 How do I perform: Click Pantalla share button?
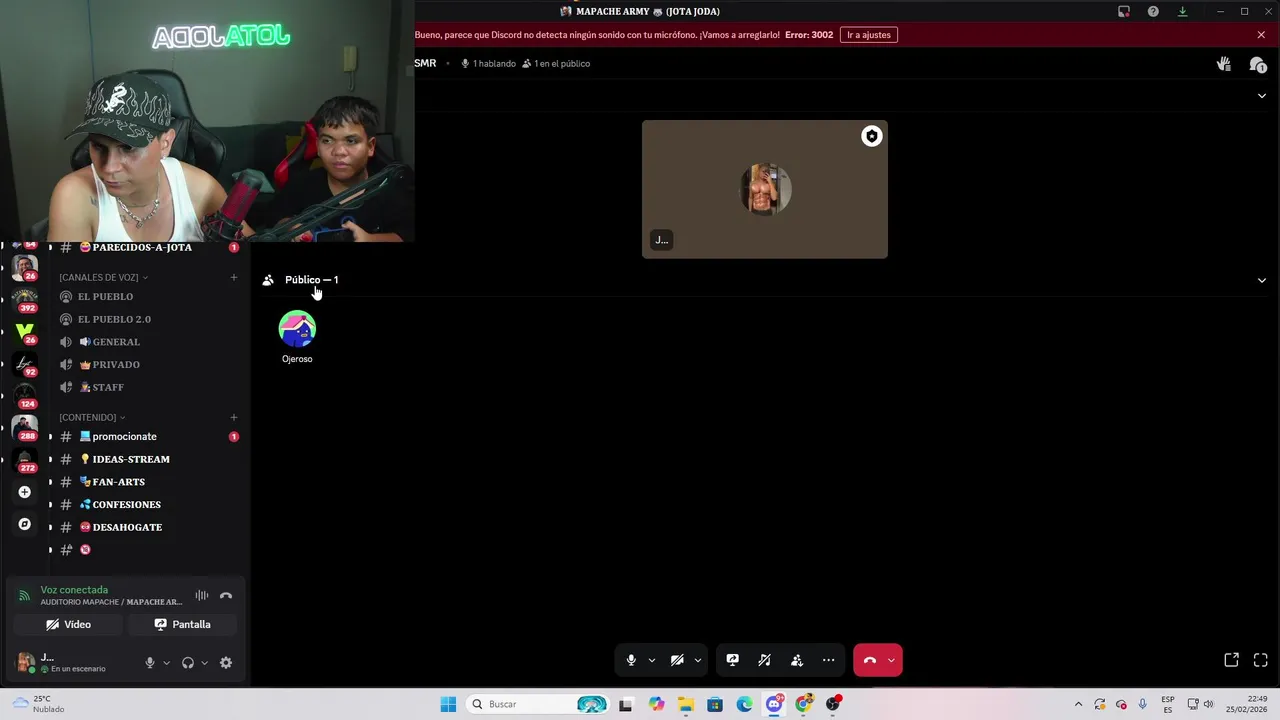coord(182,625)
